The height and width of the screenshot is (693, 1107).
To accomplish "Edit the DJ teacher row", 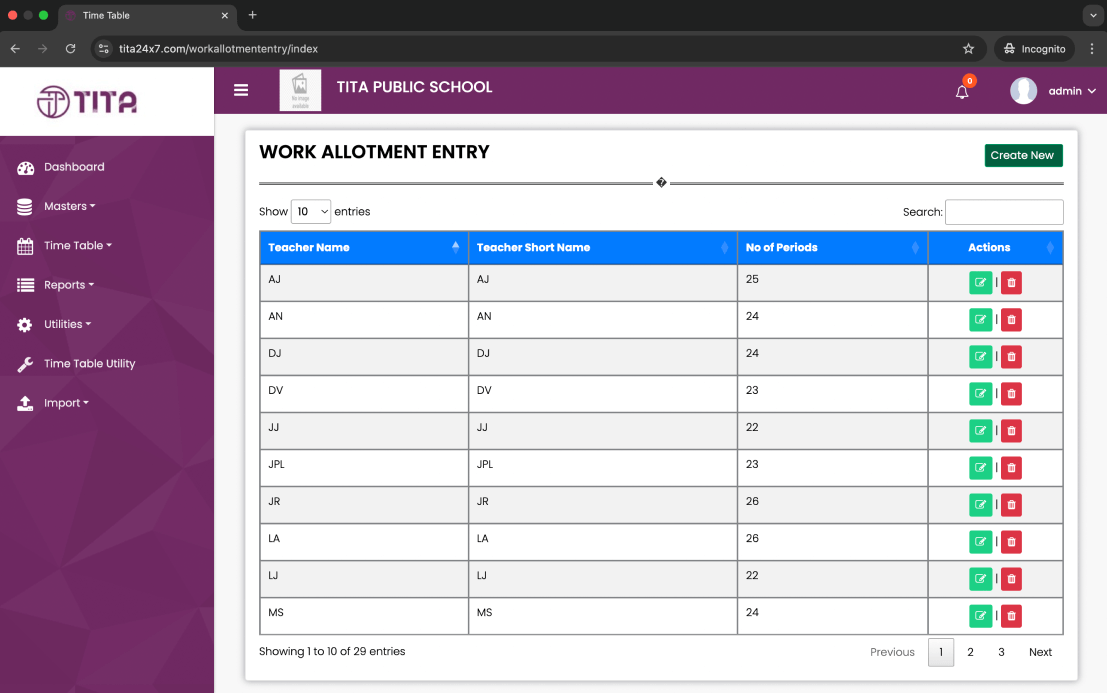I will tap(980, 356).
